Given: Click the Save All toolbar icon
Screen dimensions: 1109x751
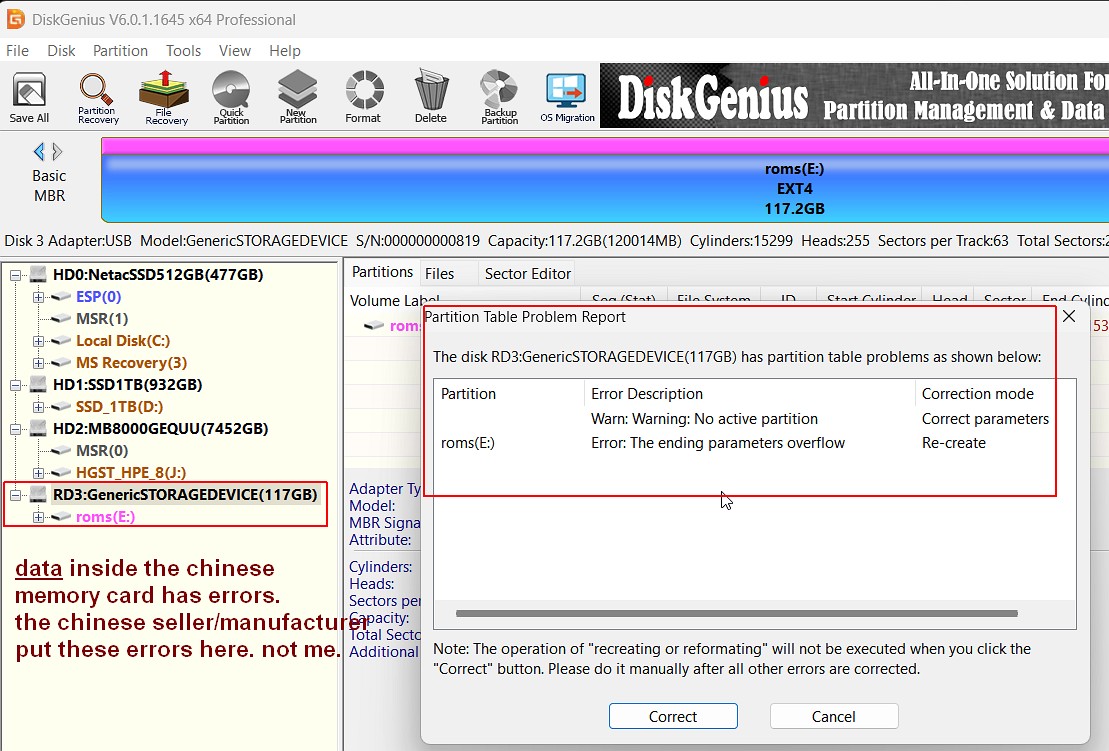Looking at the screenshot, I should point(29,97).
